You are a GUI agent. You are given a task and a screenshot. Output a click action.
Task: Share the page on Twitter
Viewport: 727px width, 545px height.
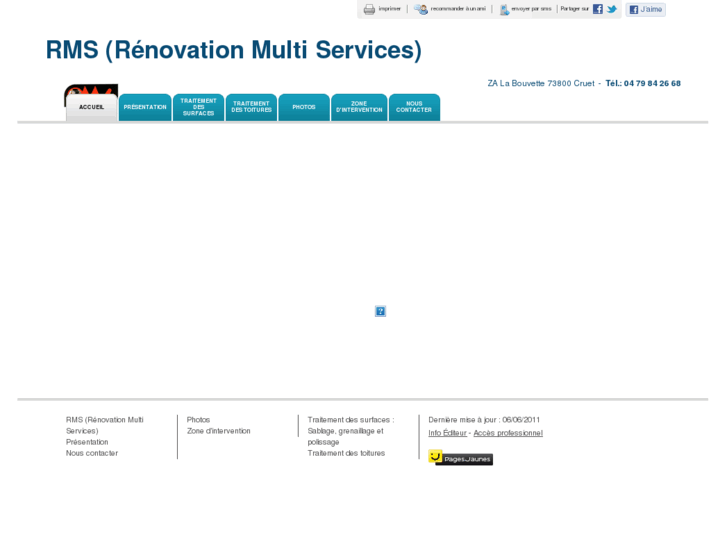click(612, 9)
